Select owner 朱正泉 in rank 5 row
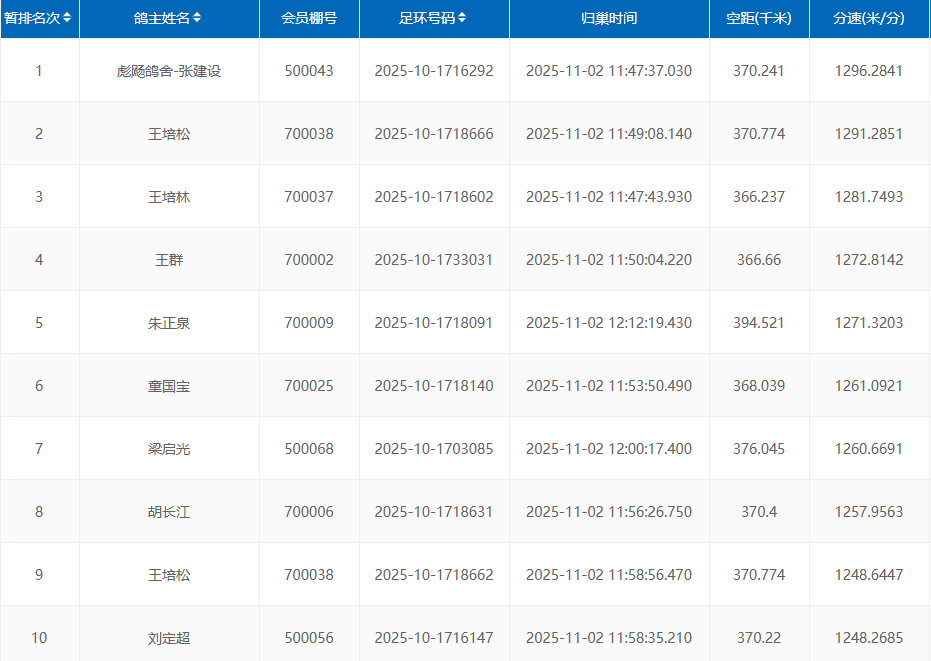The width and height of the screenshot is (931, 661). (x=169, y=323)
